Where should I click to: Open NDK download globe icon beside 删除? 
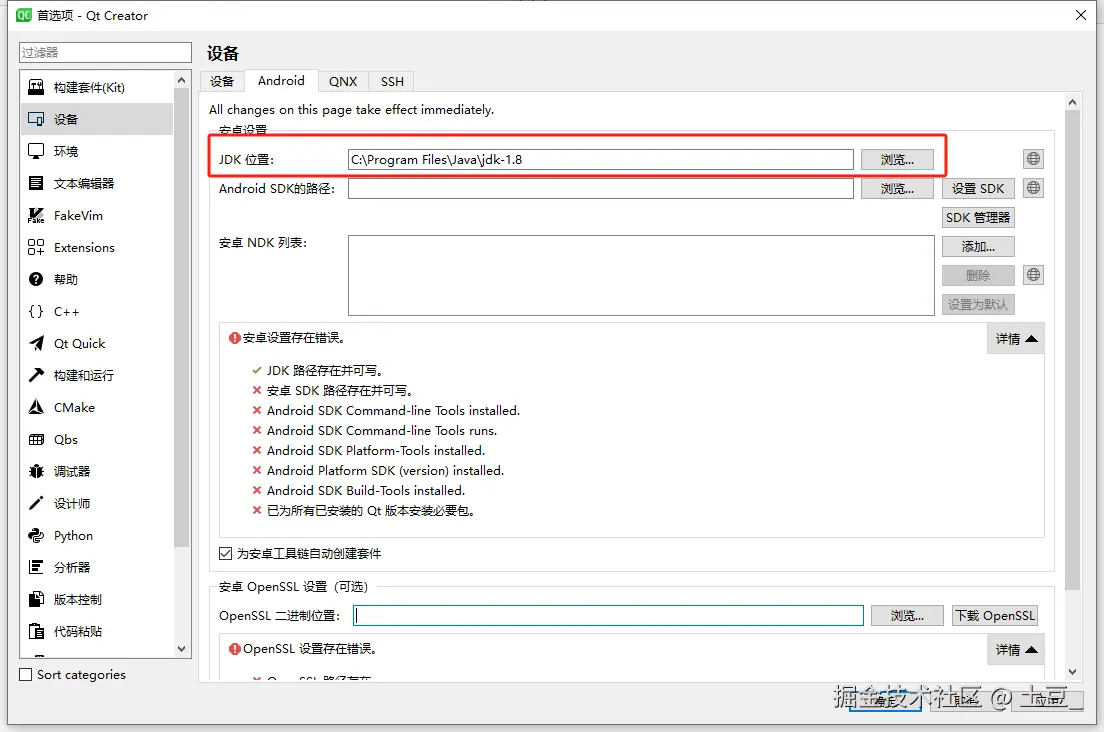1033,275
